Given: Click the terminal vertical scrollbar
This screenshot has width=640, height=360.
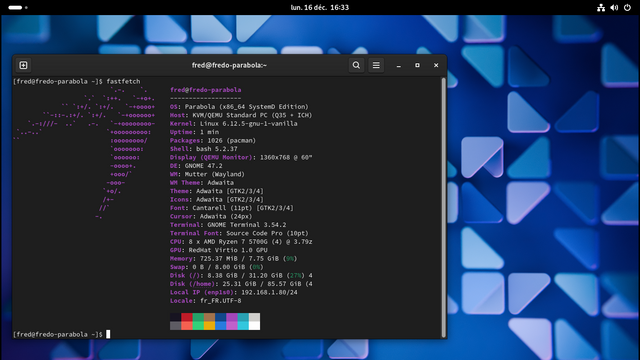Looking at the screenshot, I should tap(444, 207).
